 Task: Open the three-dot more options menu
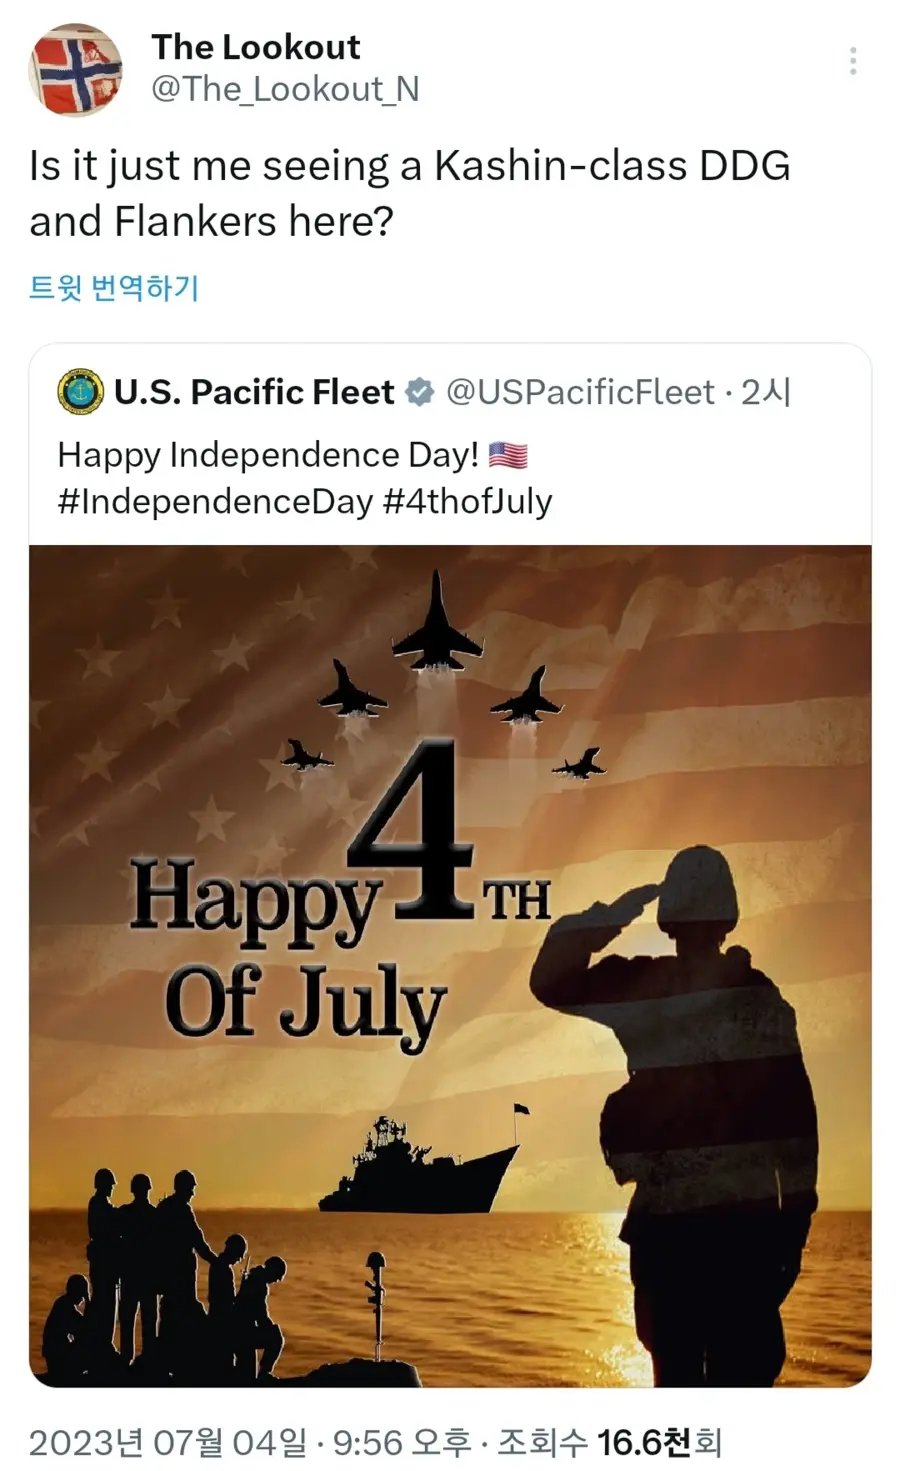click(853, 61)
